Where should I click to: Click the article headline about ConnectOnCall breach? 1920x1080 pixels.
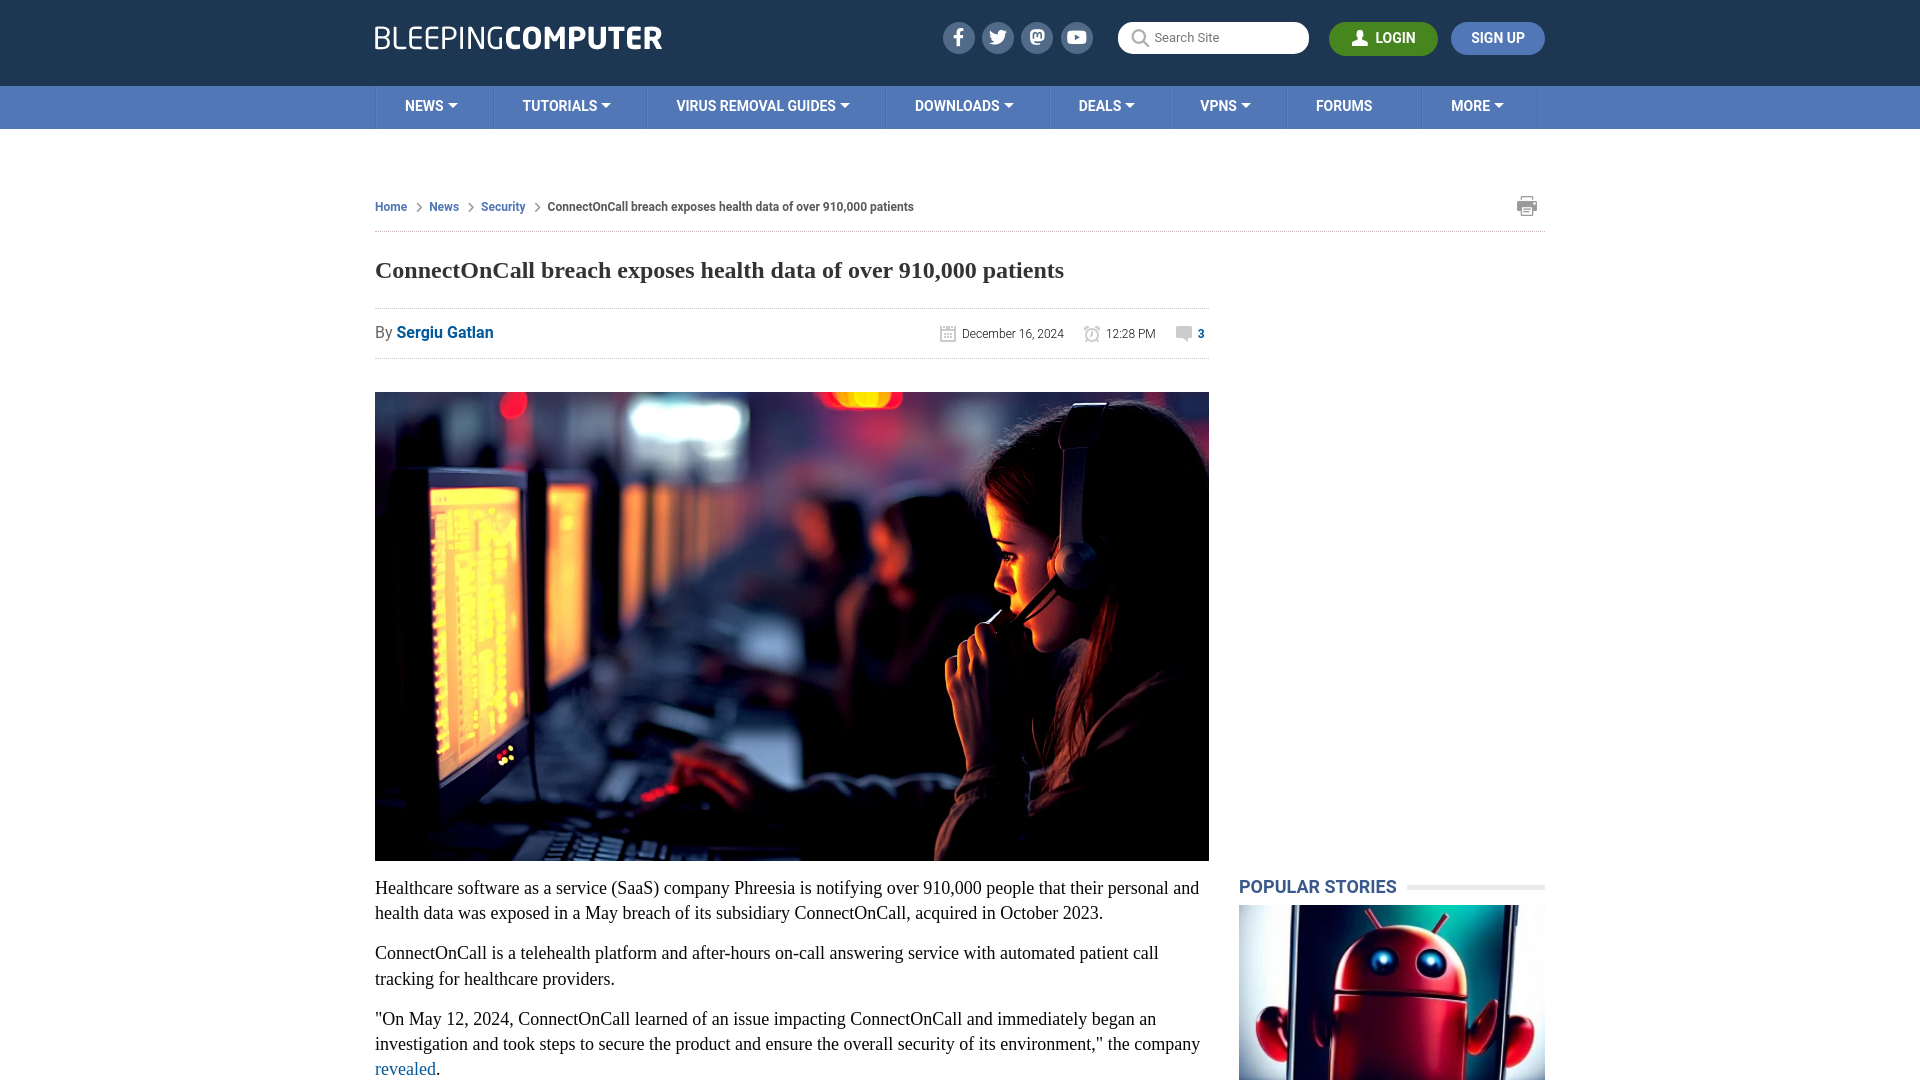(x=719, y=271)
